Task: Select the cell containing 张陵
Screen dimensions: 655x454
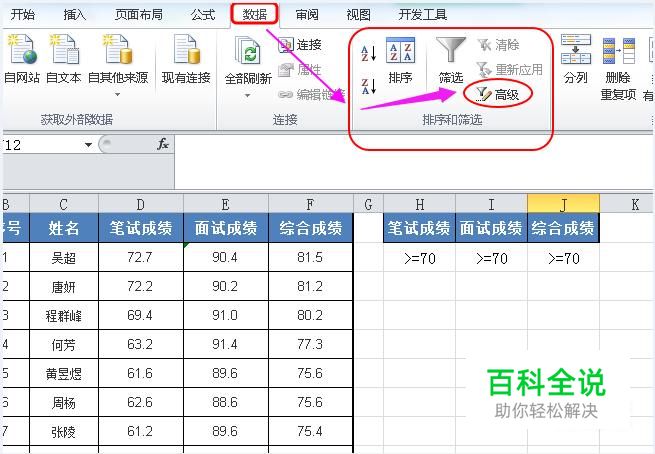Action: coord(64,431)
